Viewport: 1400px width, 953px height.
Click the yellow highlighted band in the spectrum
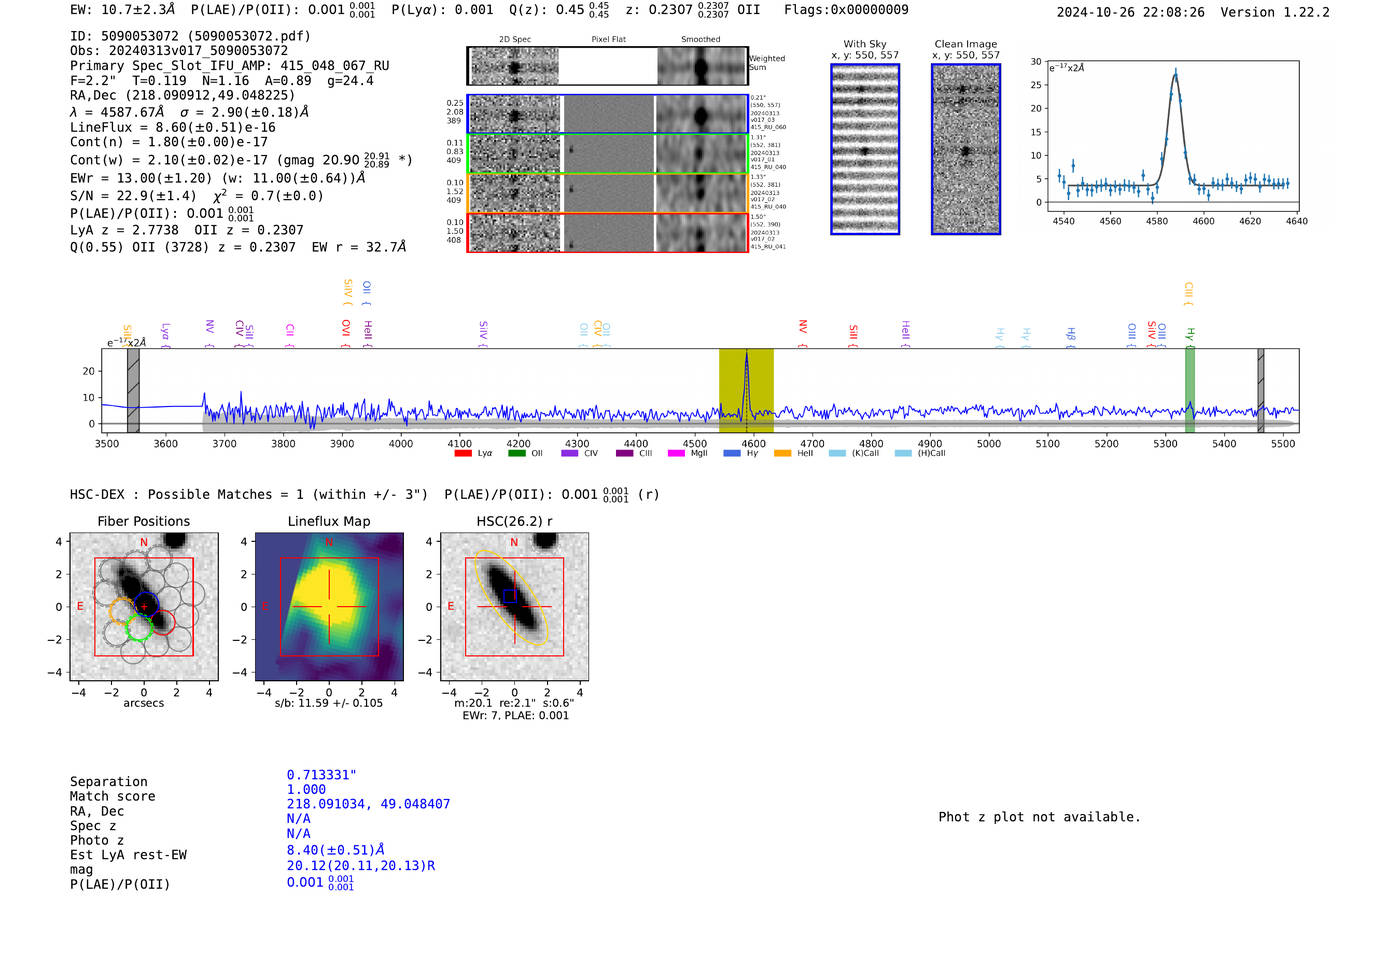(746, 391)
